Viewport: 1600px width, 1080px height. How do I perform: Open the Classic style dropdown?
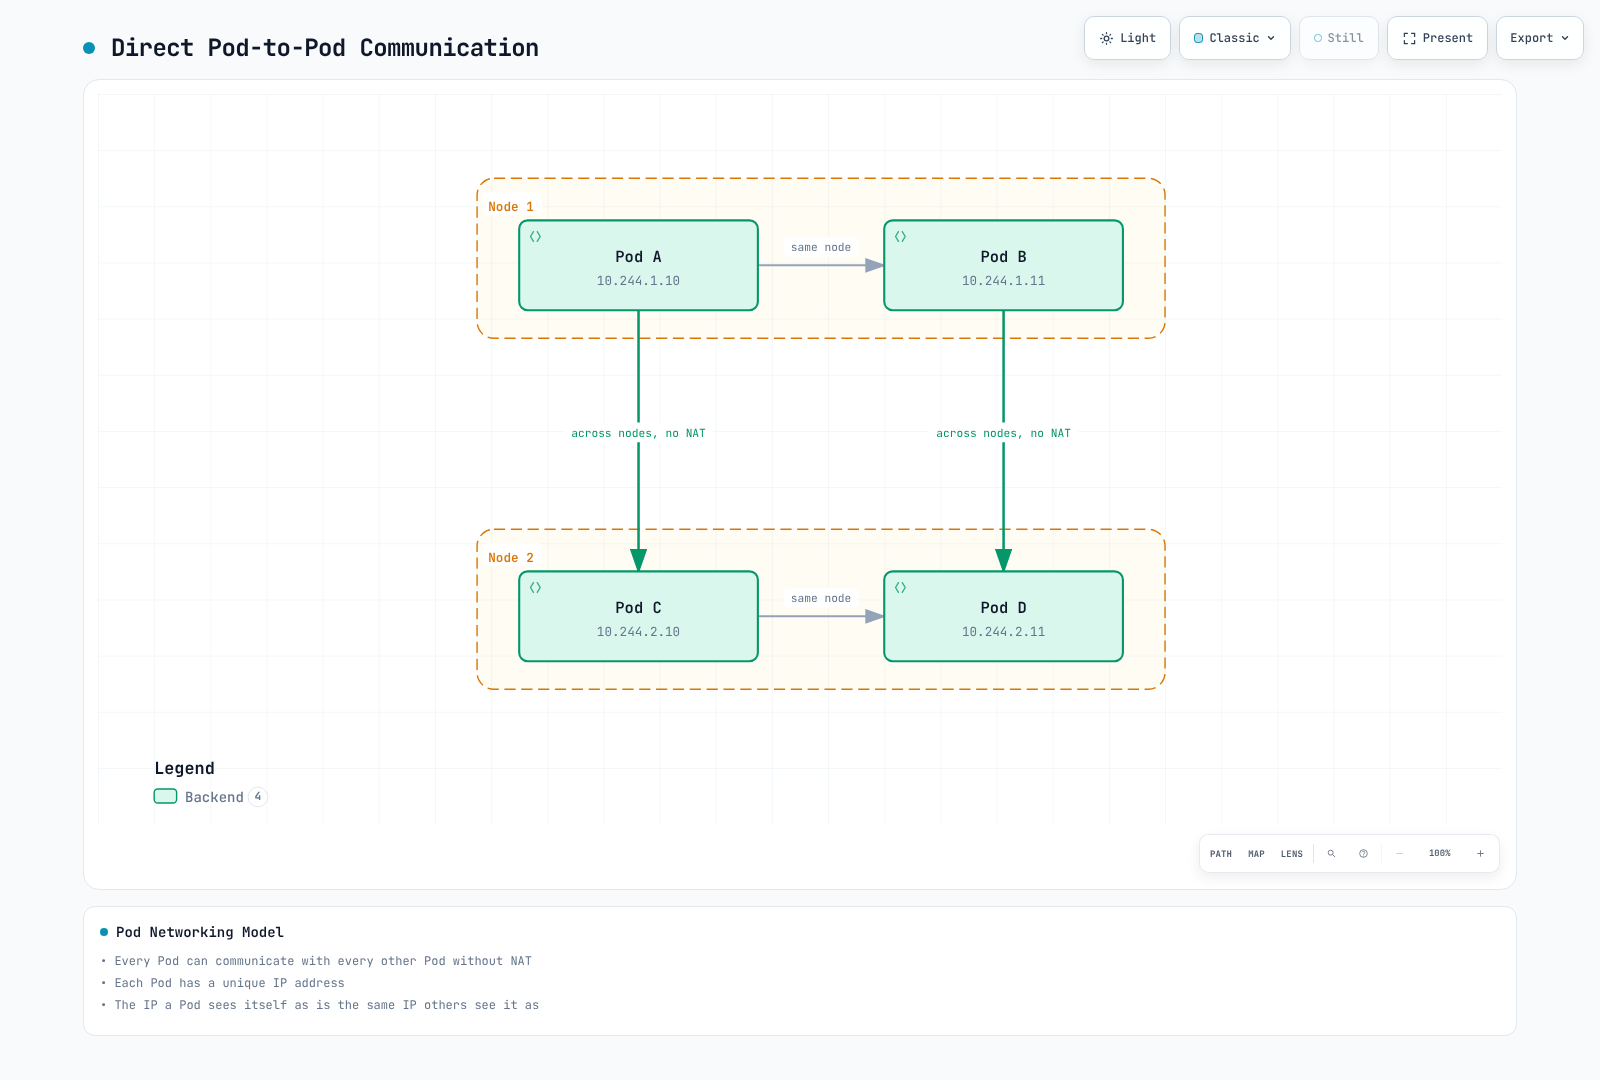tap(1235, 38)
